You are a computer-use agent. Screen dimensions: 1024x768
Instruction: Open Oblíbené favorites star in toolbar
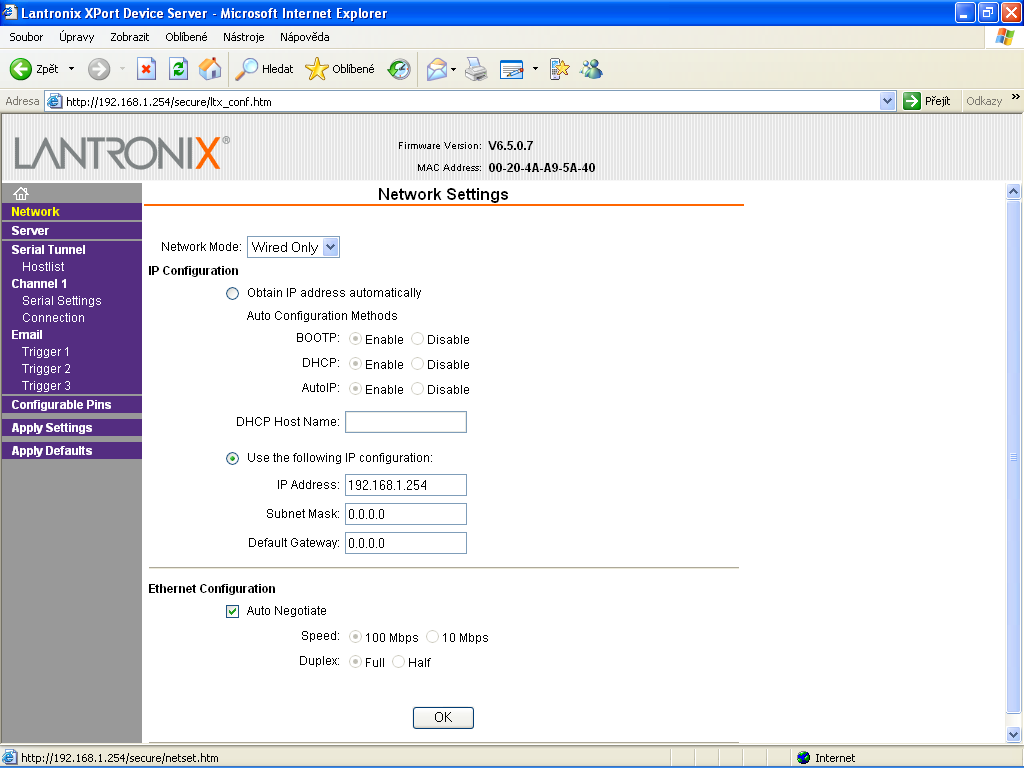point(340,69)
